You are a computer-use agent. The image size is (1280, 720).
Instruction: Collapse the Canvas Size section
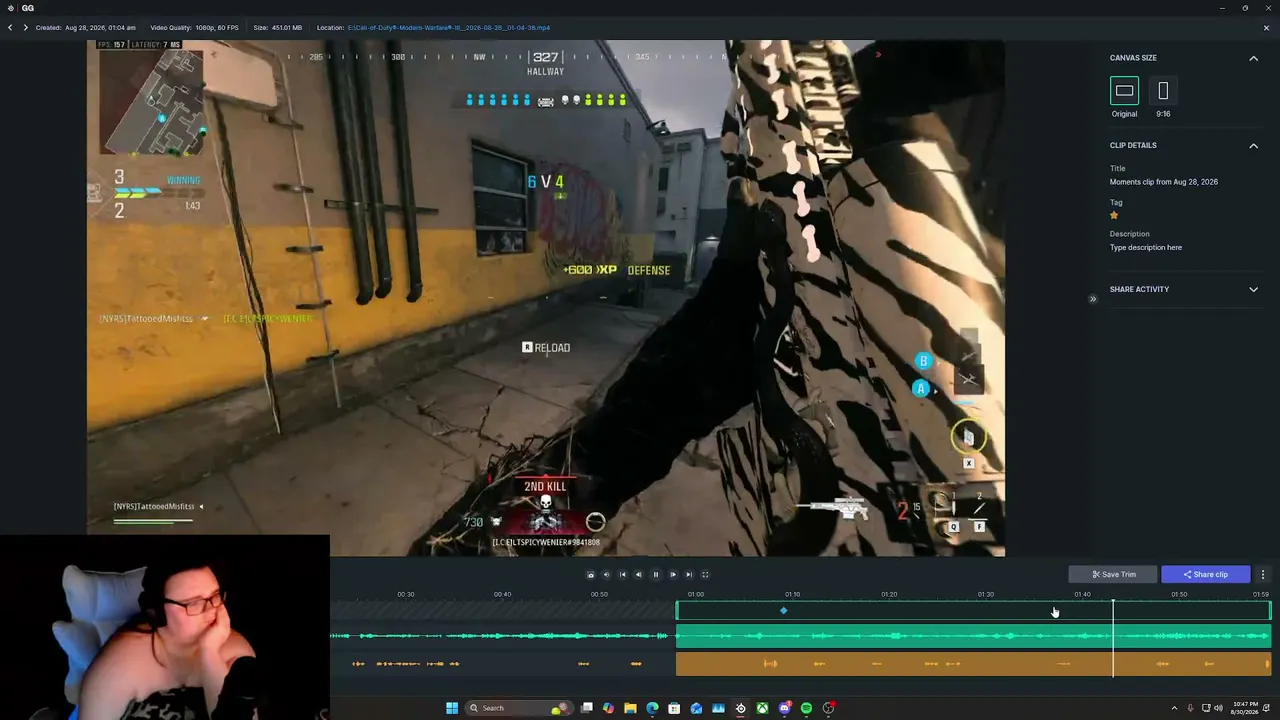click(1253, 58)
